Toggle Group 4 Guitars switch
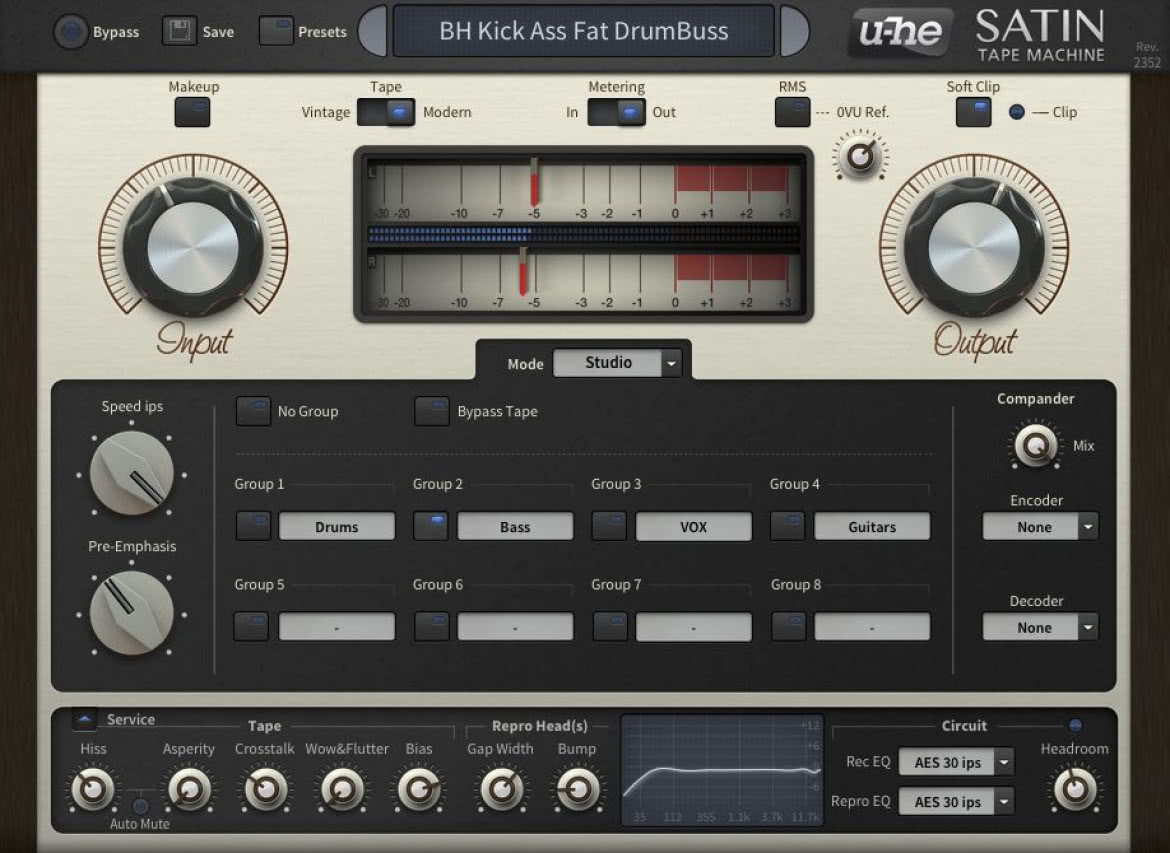The width and height of the screenshot is (1170, 853). [x=788, y=526]
